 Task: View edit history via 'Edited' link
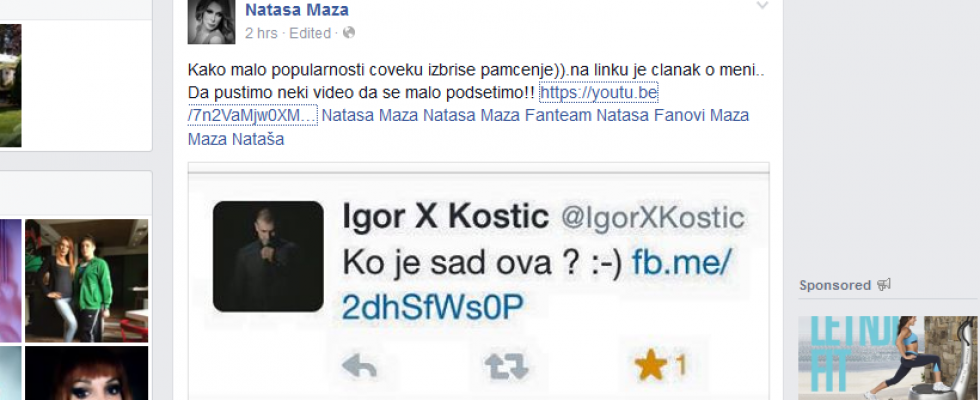(x=309, y=33)
